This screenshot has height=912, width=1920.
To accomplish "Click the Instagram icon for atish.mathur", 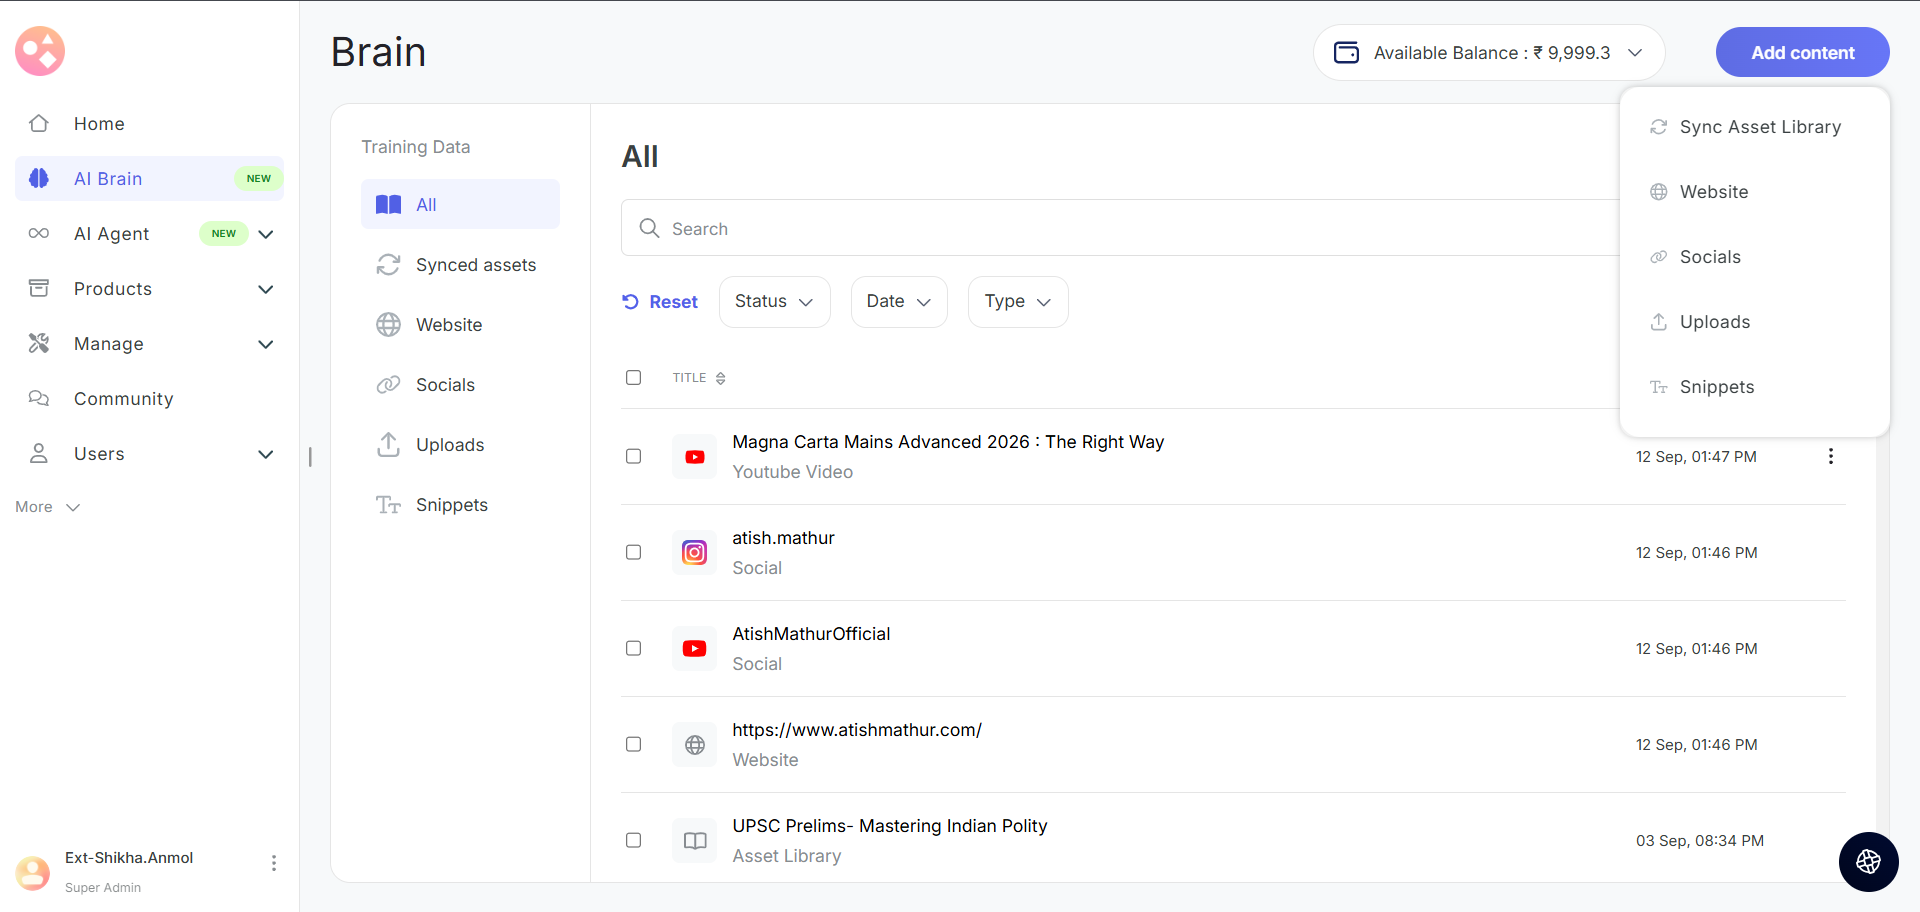I will 694,553.
